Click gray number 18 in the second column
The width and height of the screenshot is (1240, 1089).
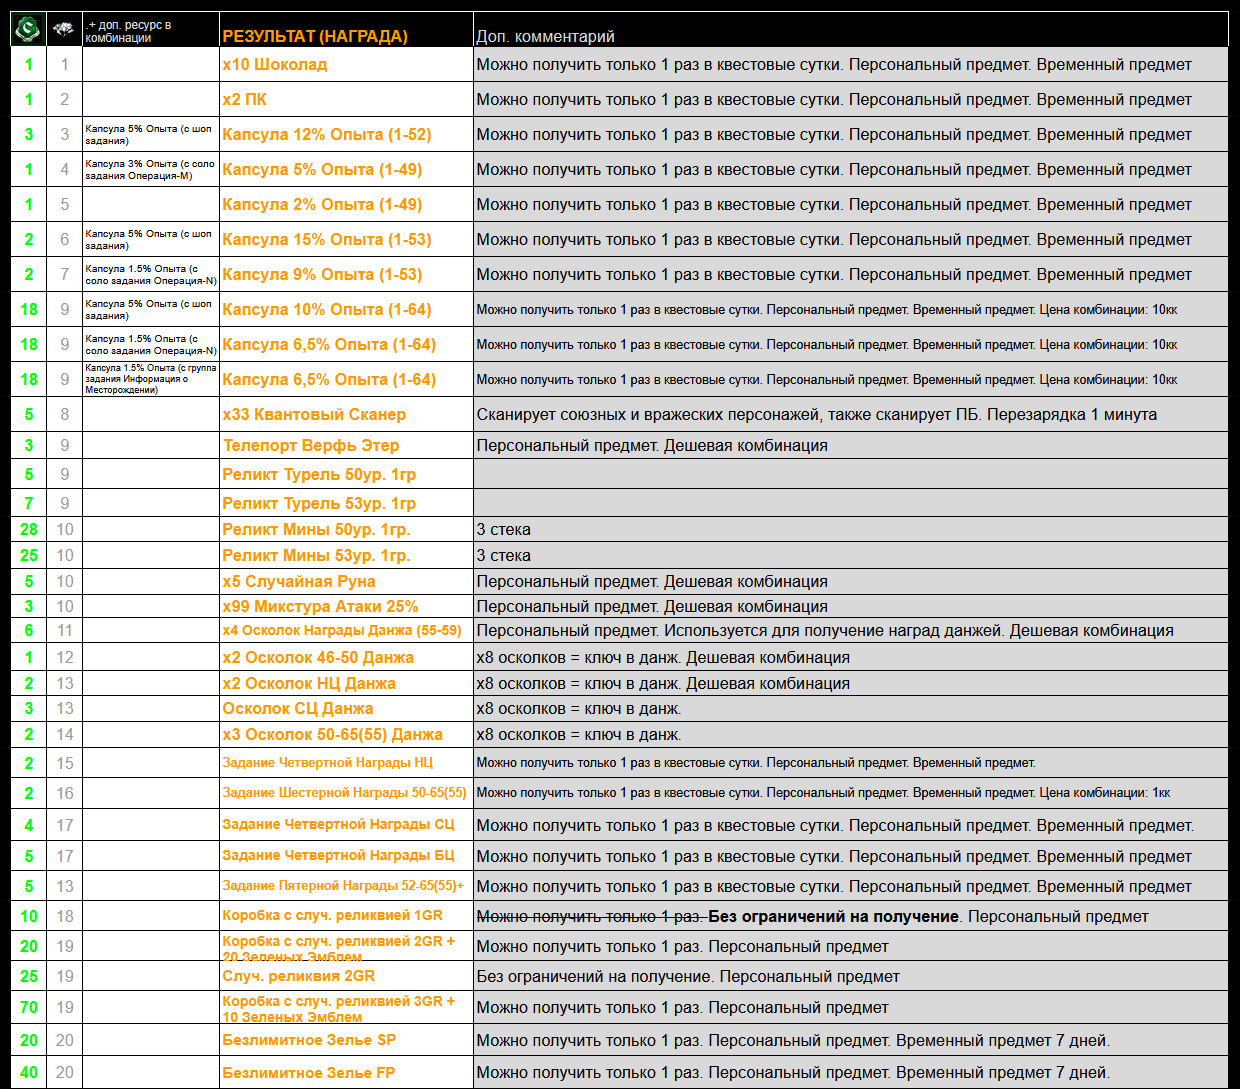tap(65, 915)
